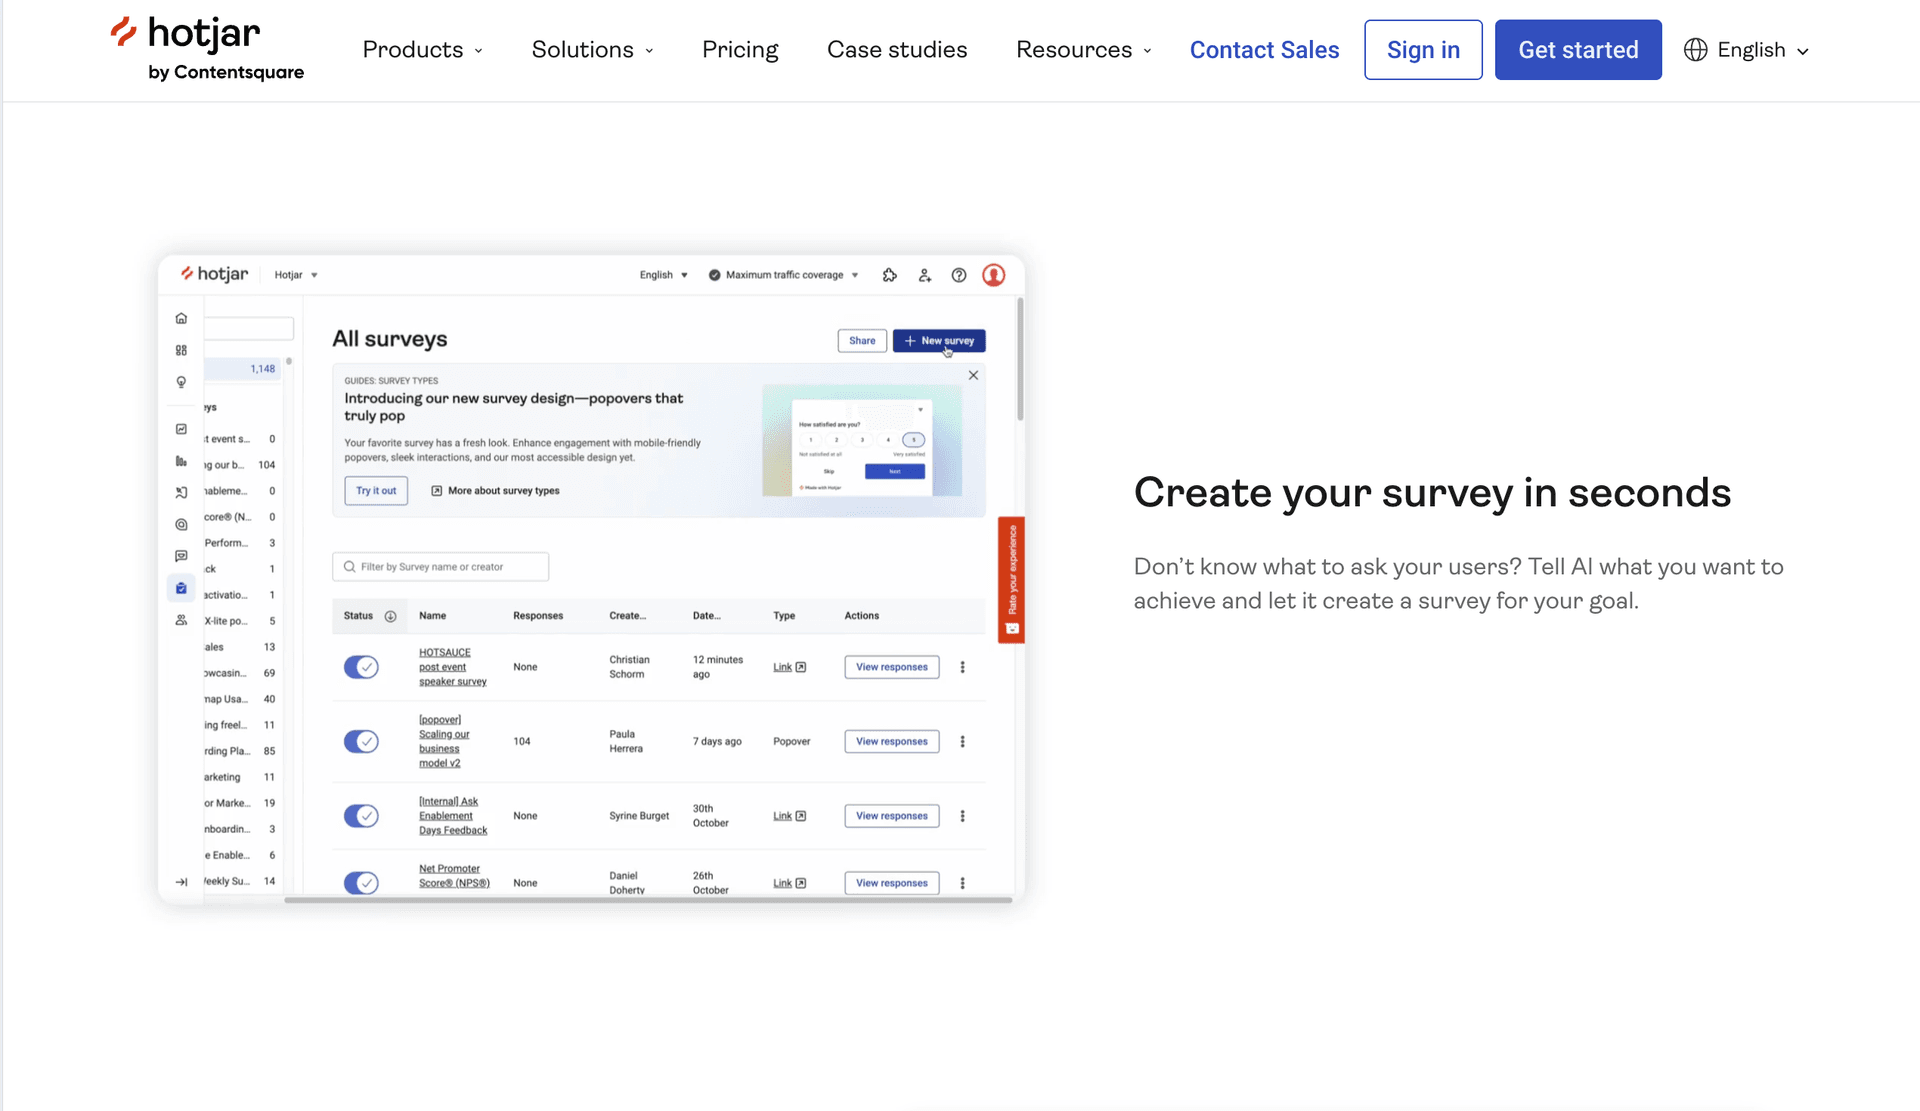
Task: View responses for Scaling our business survey
Action: [891, 741]
